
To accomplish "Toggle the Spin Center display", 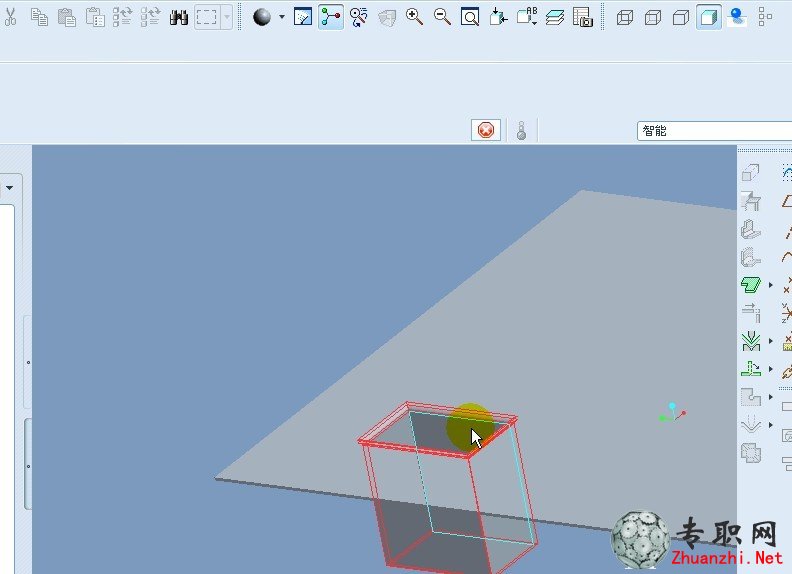I will click(331, 17).
